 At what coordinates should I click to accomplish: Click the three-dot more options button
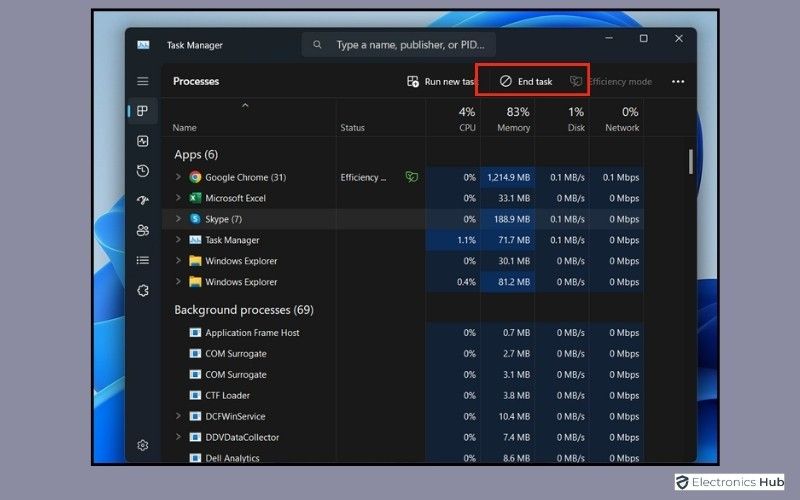point(678,82)
